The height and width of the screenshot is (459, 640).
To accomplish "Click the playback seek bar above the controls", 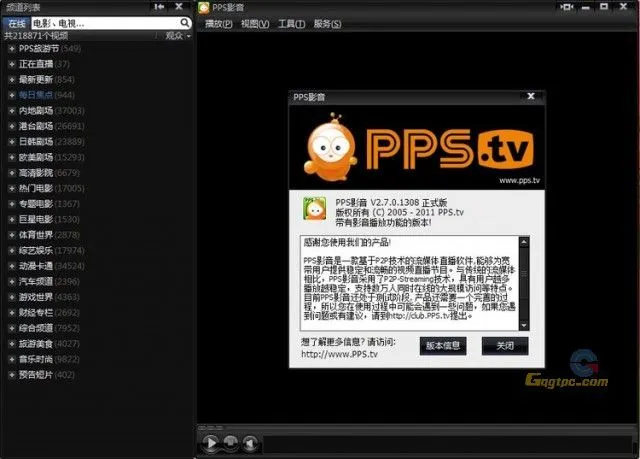I will click(x=416, y=428).
